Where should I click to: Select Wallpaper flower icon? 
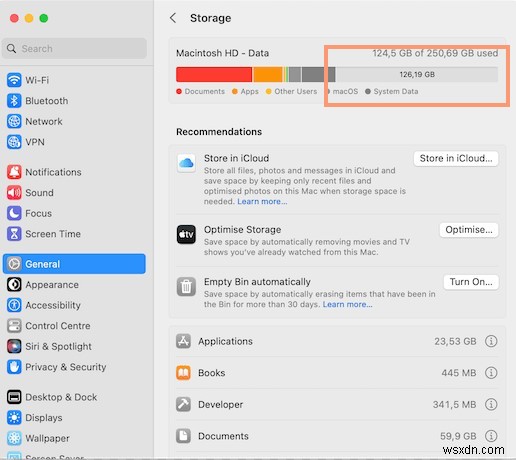(14, 438)
